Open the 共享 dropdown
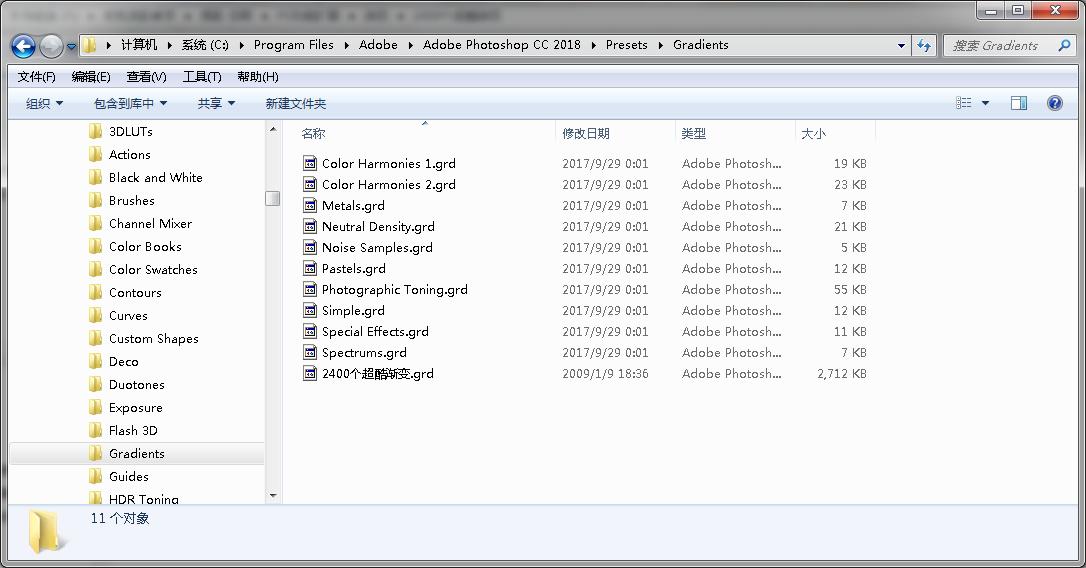Viewport: 1086px width, 568px height. pyautogui.click(x=216, y=103)
